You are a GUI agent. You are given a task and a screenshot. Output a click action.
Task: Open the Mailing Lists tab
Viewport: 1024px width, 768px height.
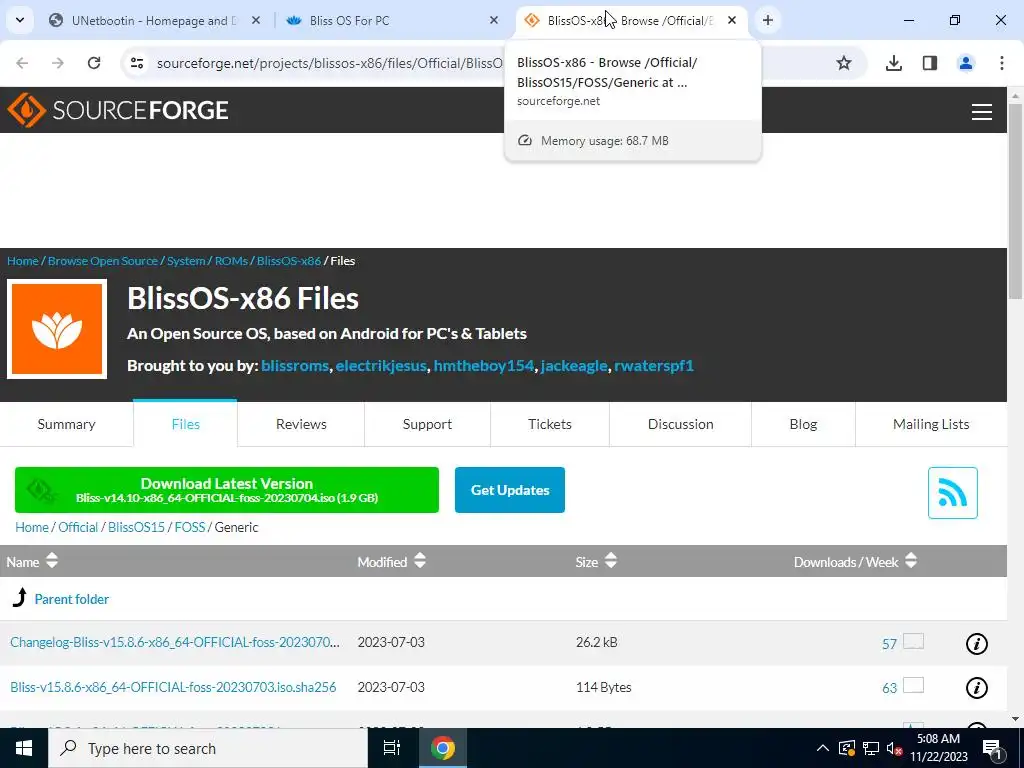[x=931, y=424]
